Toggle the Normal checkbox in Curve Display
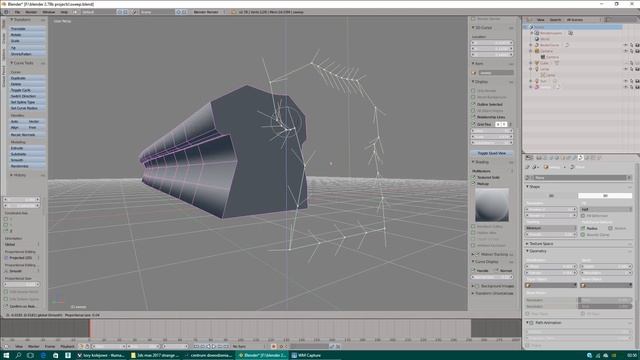 [497, 271]
